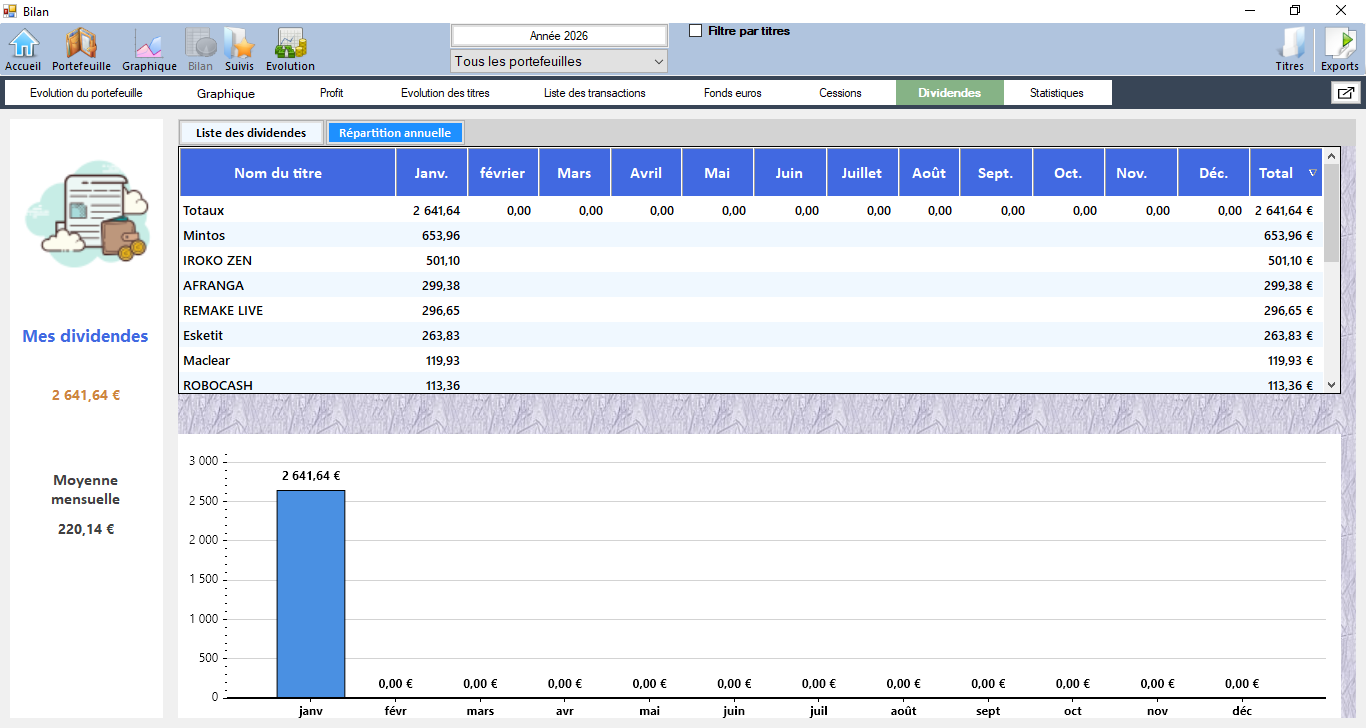
Task: Open the Evolution toolbar icon
Action: coord(290,48)
